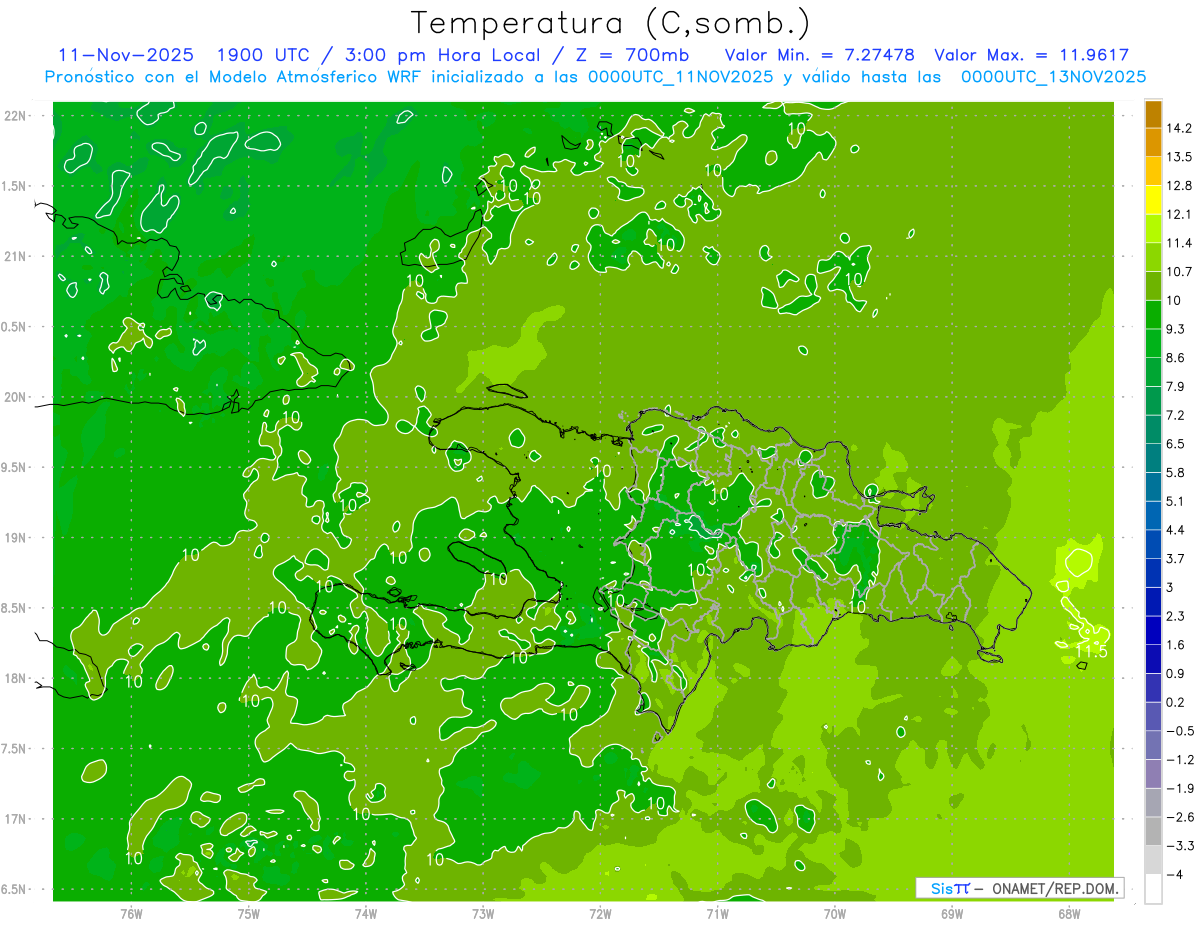Click the legend value "7.9"
Image resolution: width=1200 pixels, height=927 pixels.
(1176, 386)
